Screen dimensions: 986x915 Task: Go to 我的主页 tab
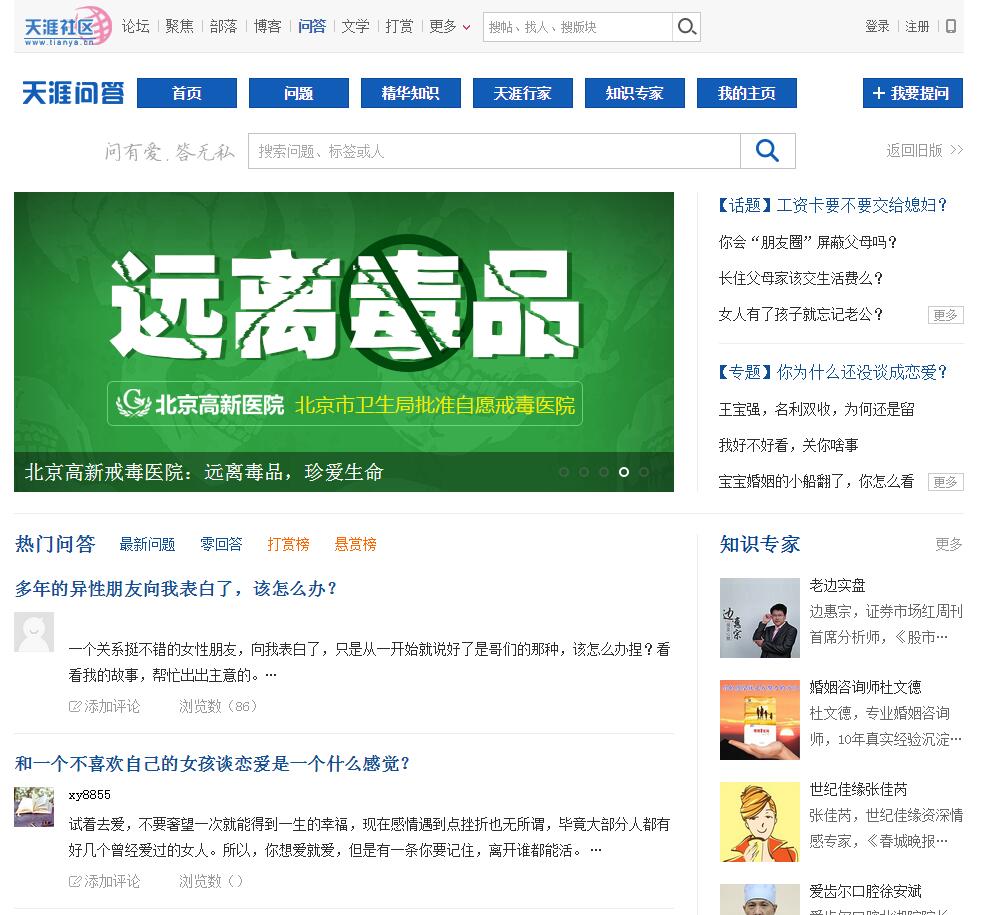[746, 93]
